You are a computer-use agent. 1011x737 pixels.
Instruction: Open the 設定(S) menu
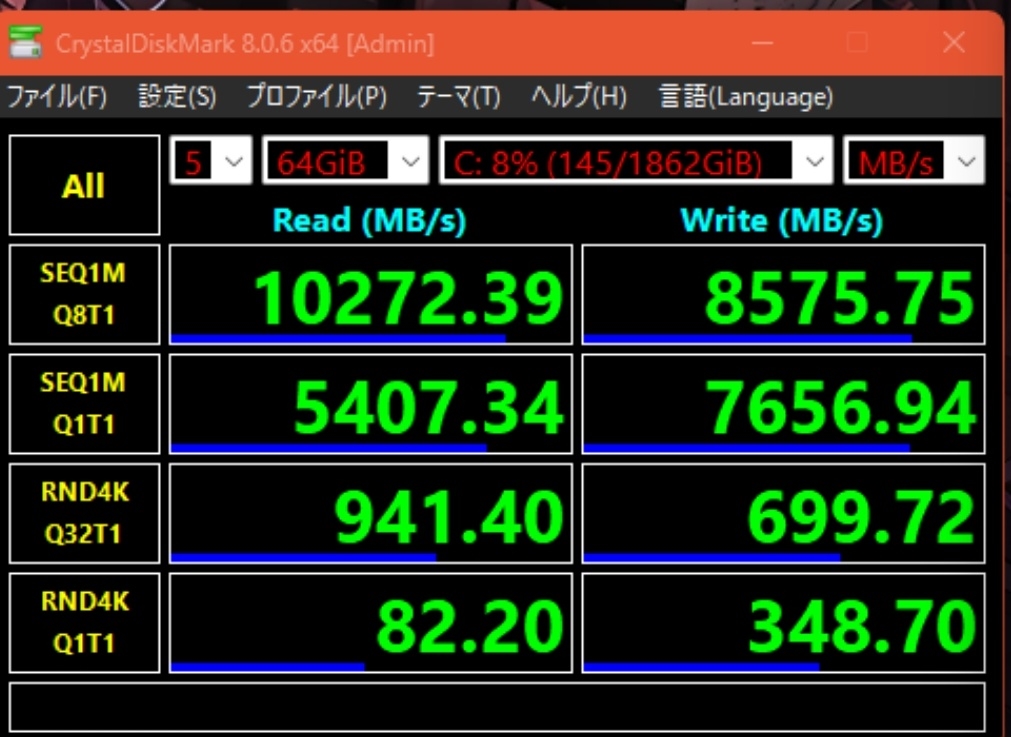tap(177, 97)
